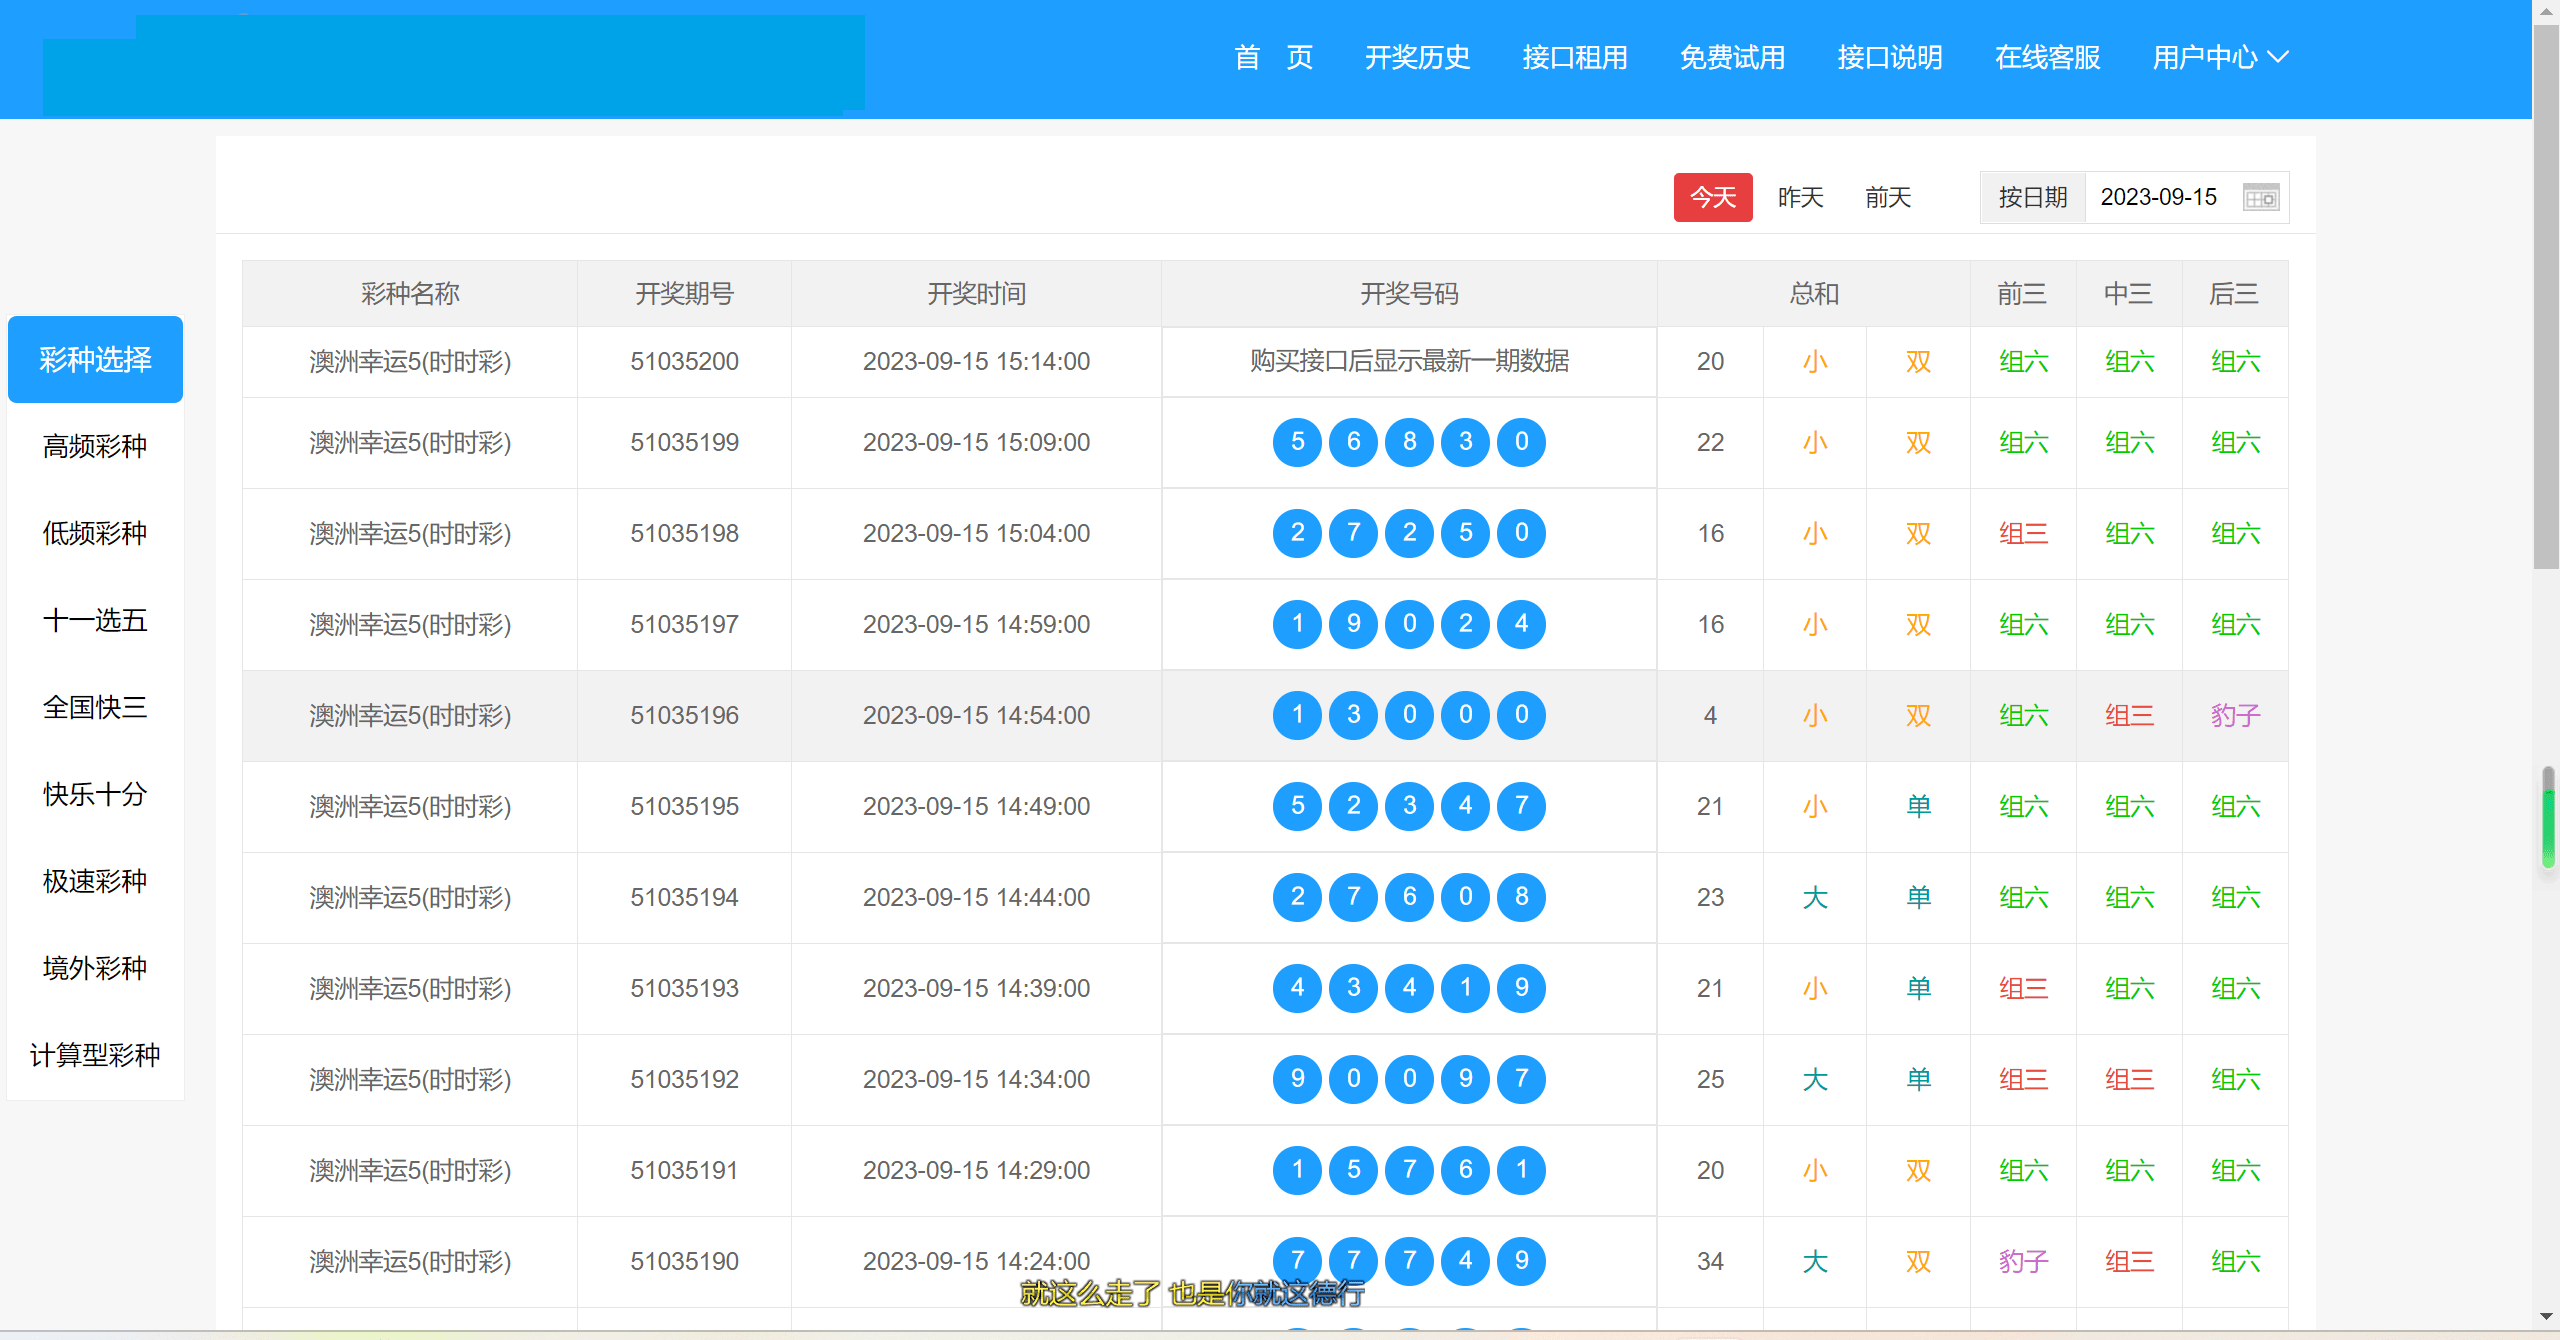Go to 首页 in top navigation
The width and height of the screenshot is (2560, 1340).
click(x=1273, y=57)
